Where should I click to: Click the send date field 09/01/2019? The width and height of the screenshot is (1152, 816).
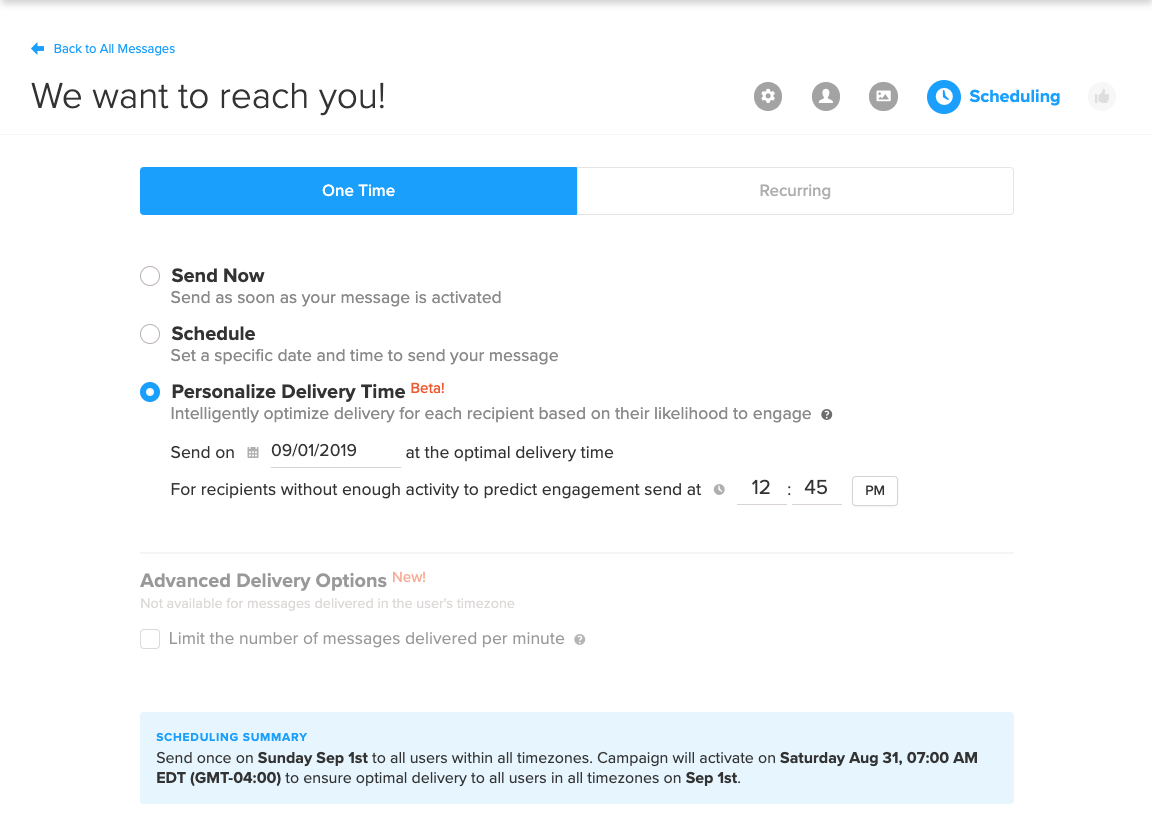(x=335, y=451)
